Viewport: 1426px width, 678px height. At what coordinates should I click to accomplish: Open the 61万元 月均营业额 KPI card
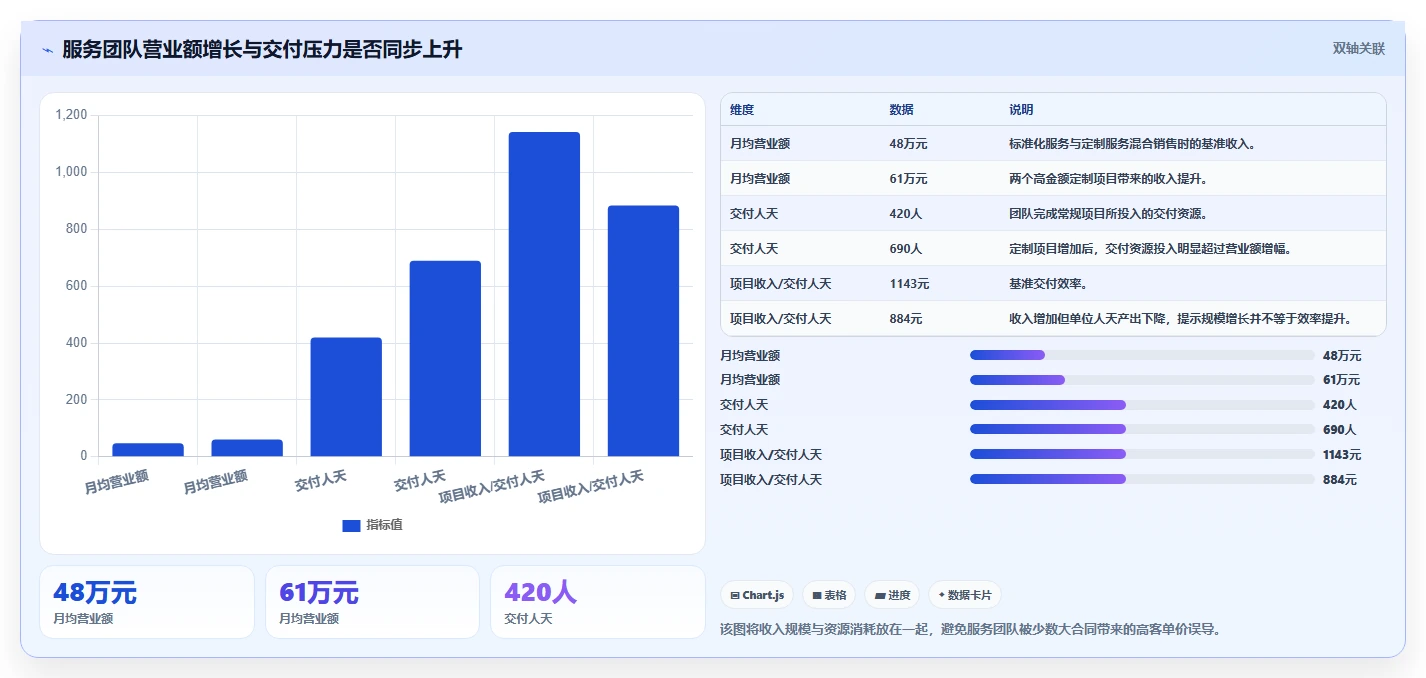click(x=373, y=602)
